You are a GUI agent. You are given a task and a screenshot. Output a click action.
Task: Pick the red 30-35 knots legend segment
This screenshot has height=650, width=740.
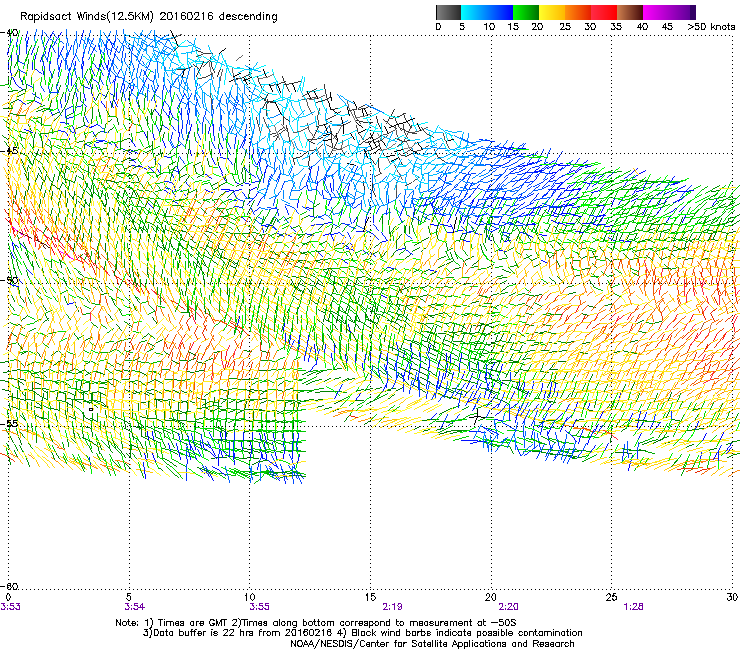(604, 12)
